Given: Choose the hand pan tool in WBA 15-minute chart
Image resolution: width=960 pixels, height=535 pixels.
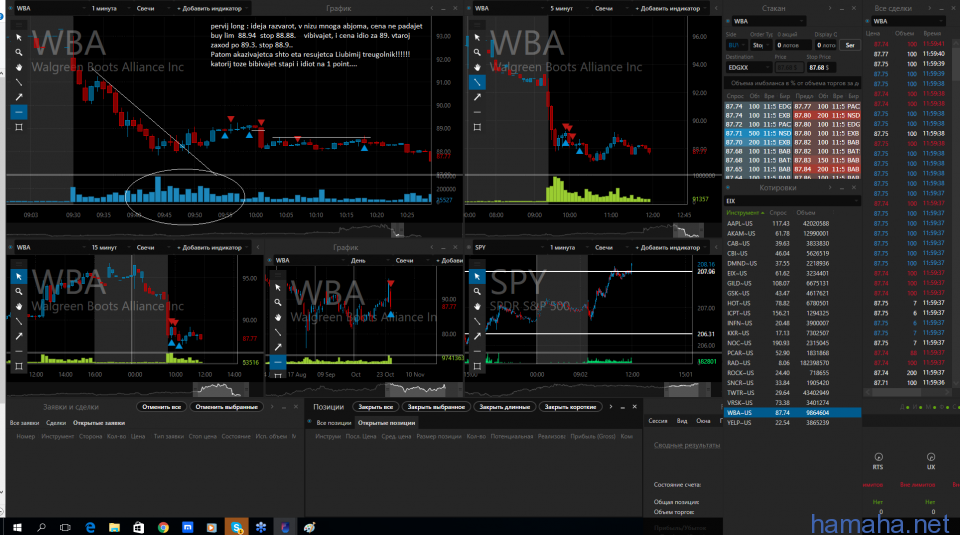Looking at the screenshot, I should (x=19, y=306).
